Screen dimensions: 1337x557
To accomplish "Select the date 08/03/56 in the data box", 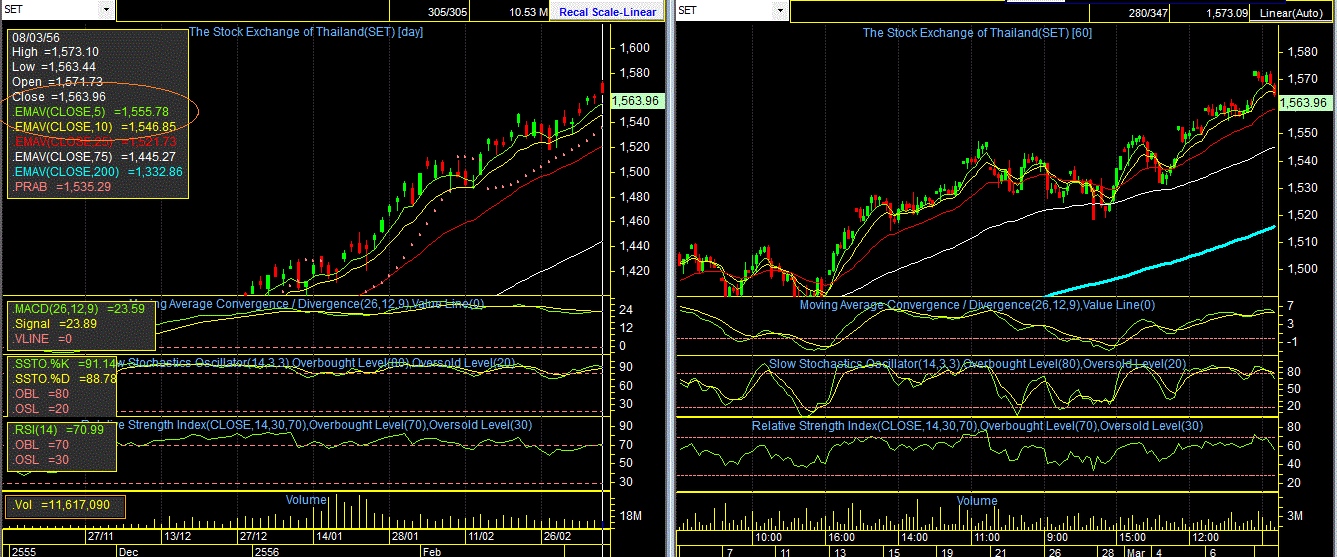I will (x=38, y=37).
